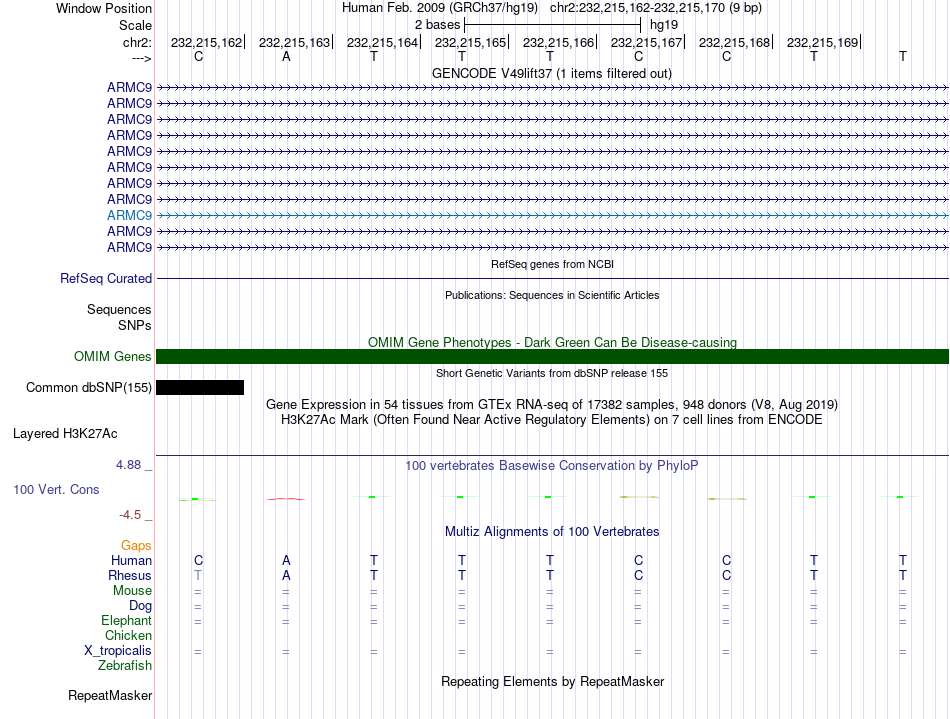The width and height of the screenshot is (950, 719).
Task: Click the Scale label
Action: click(135, 25)
